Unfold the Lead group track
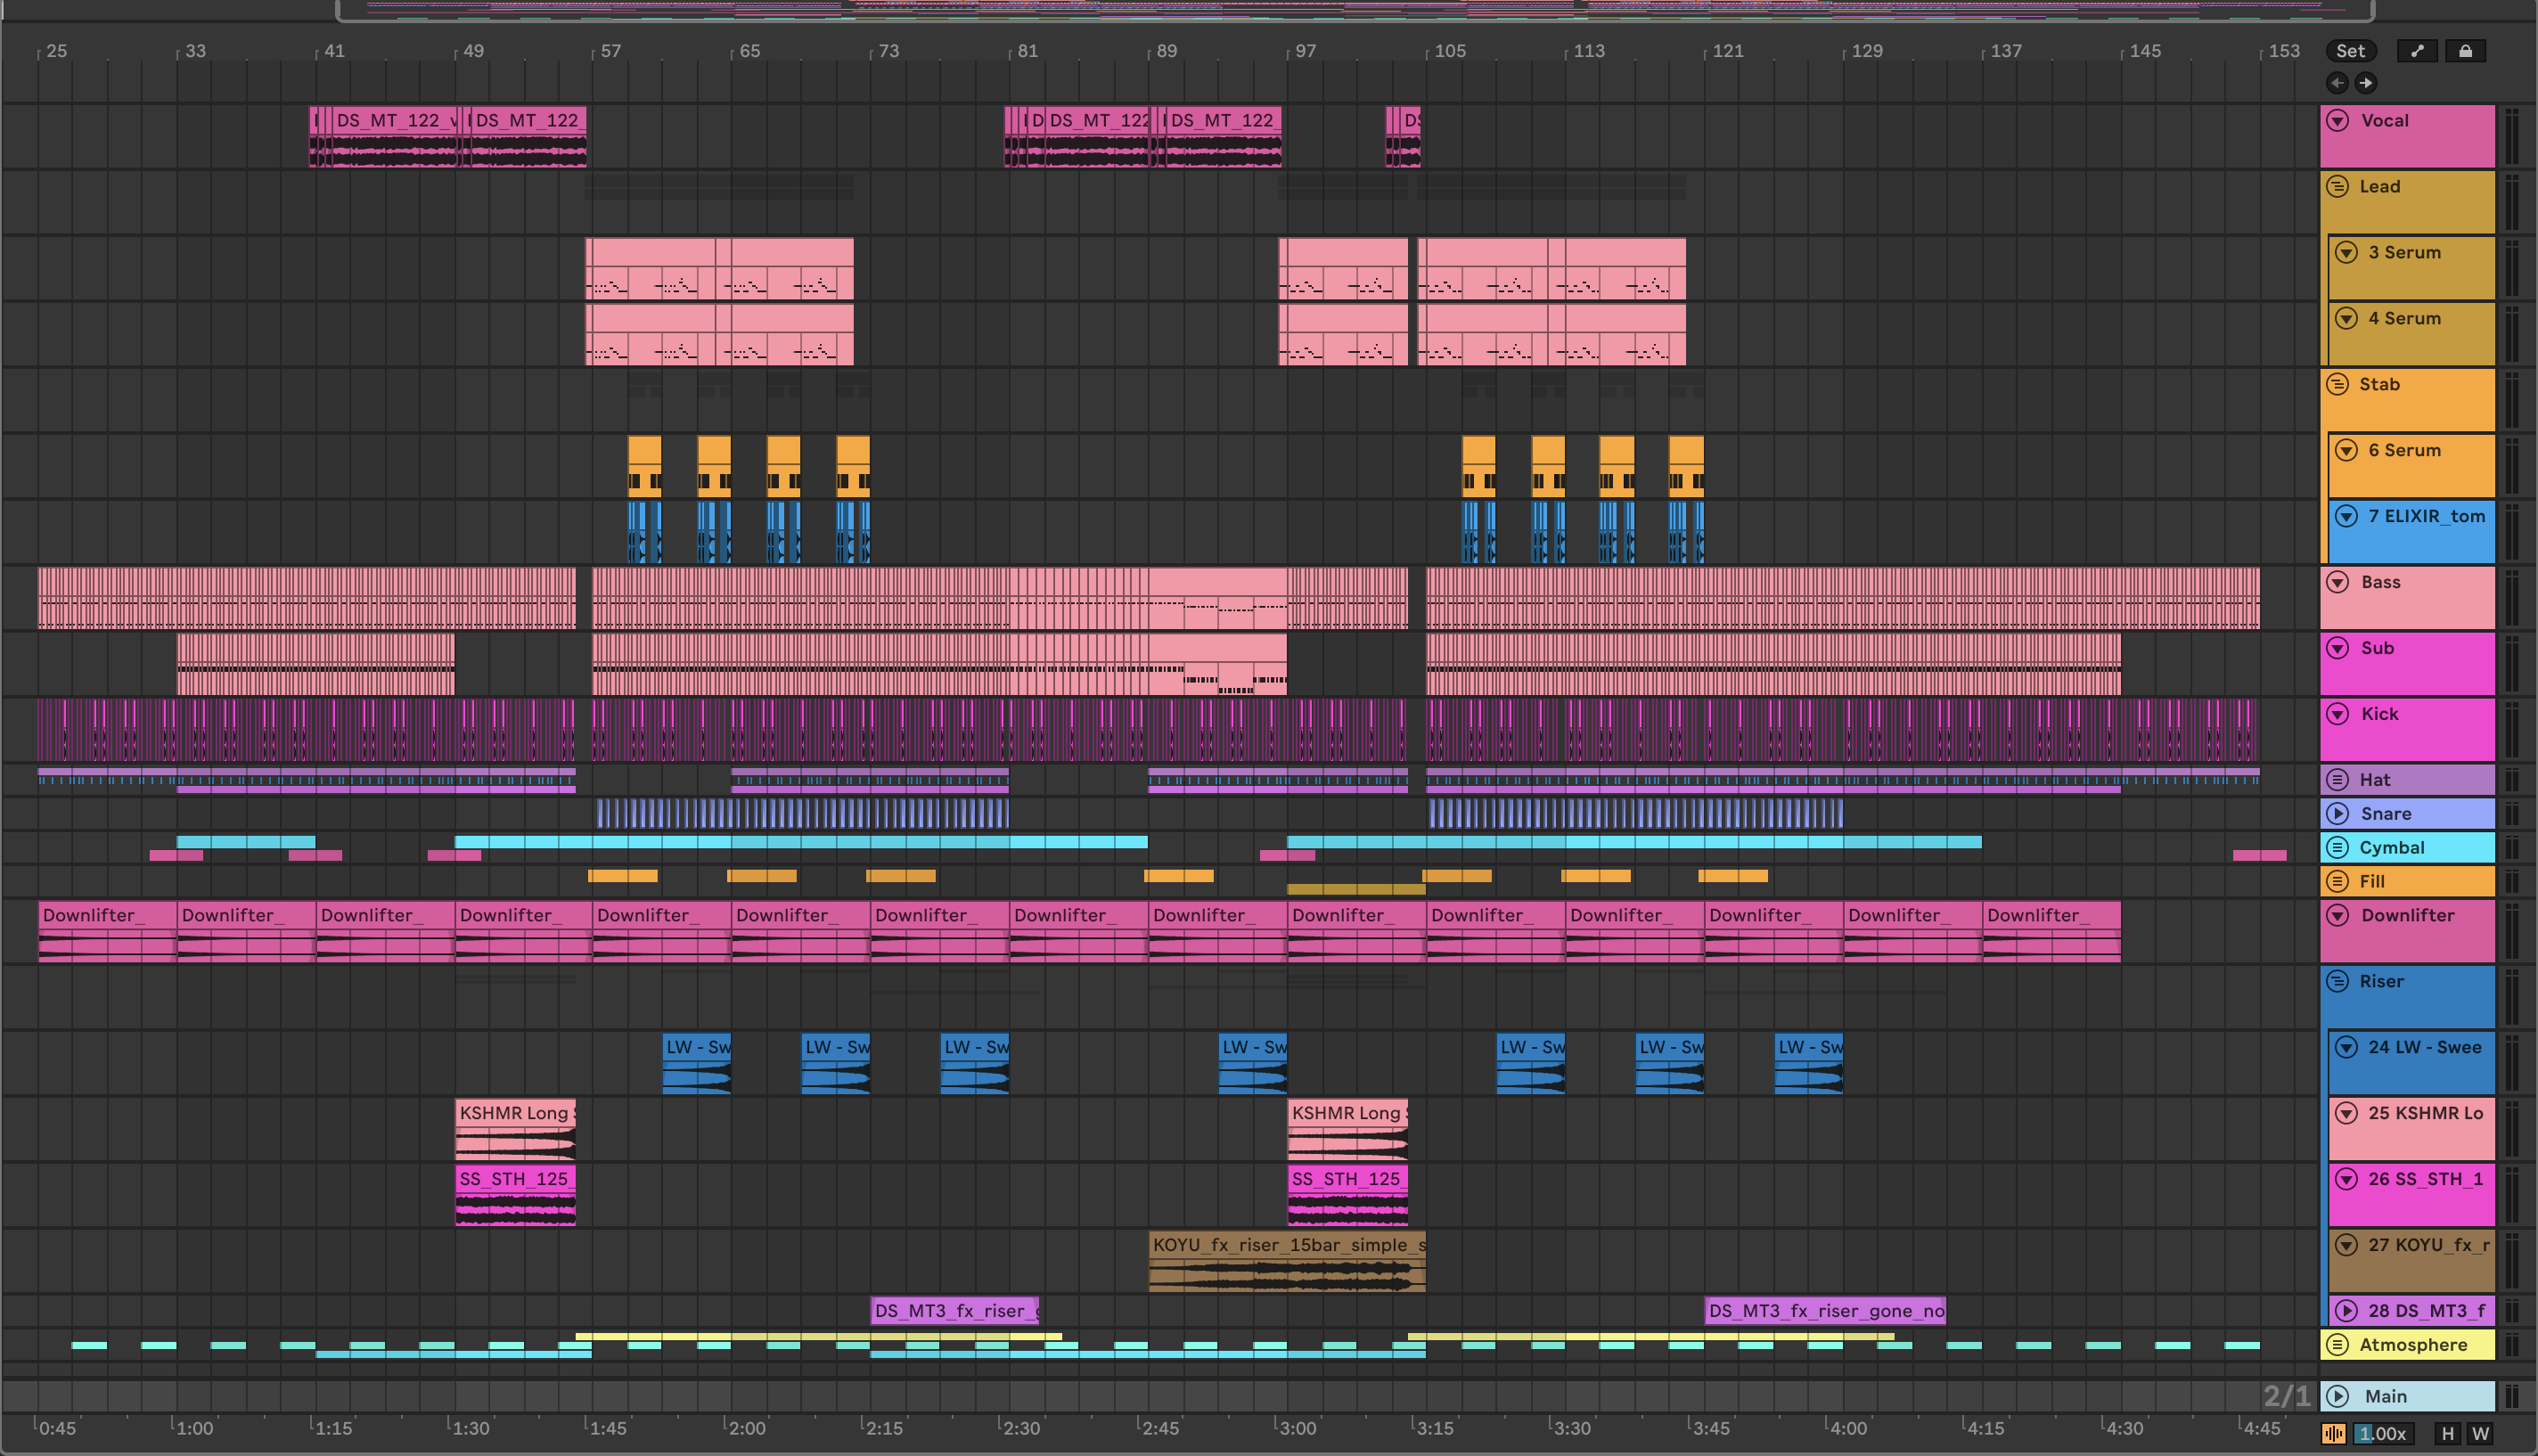The image size is (2538, 1456). click(x=2337, y=187)
